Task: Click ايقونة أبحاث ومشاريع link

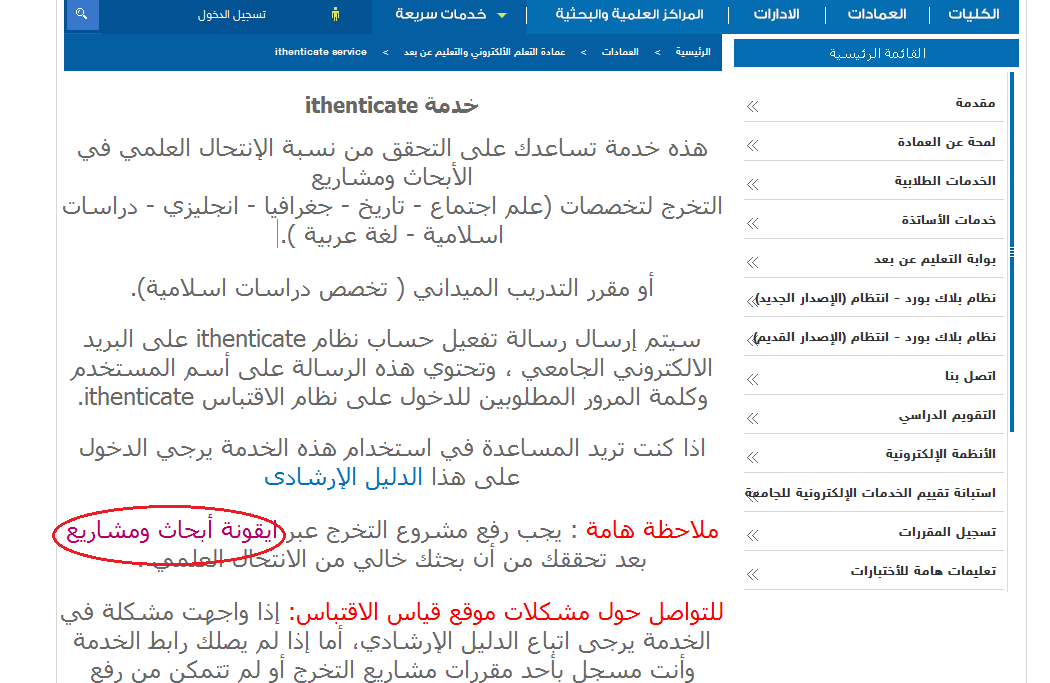Action: tap(172, 531)
